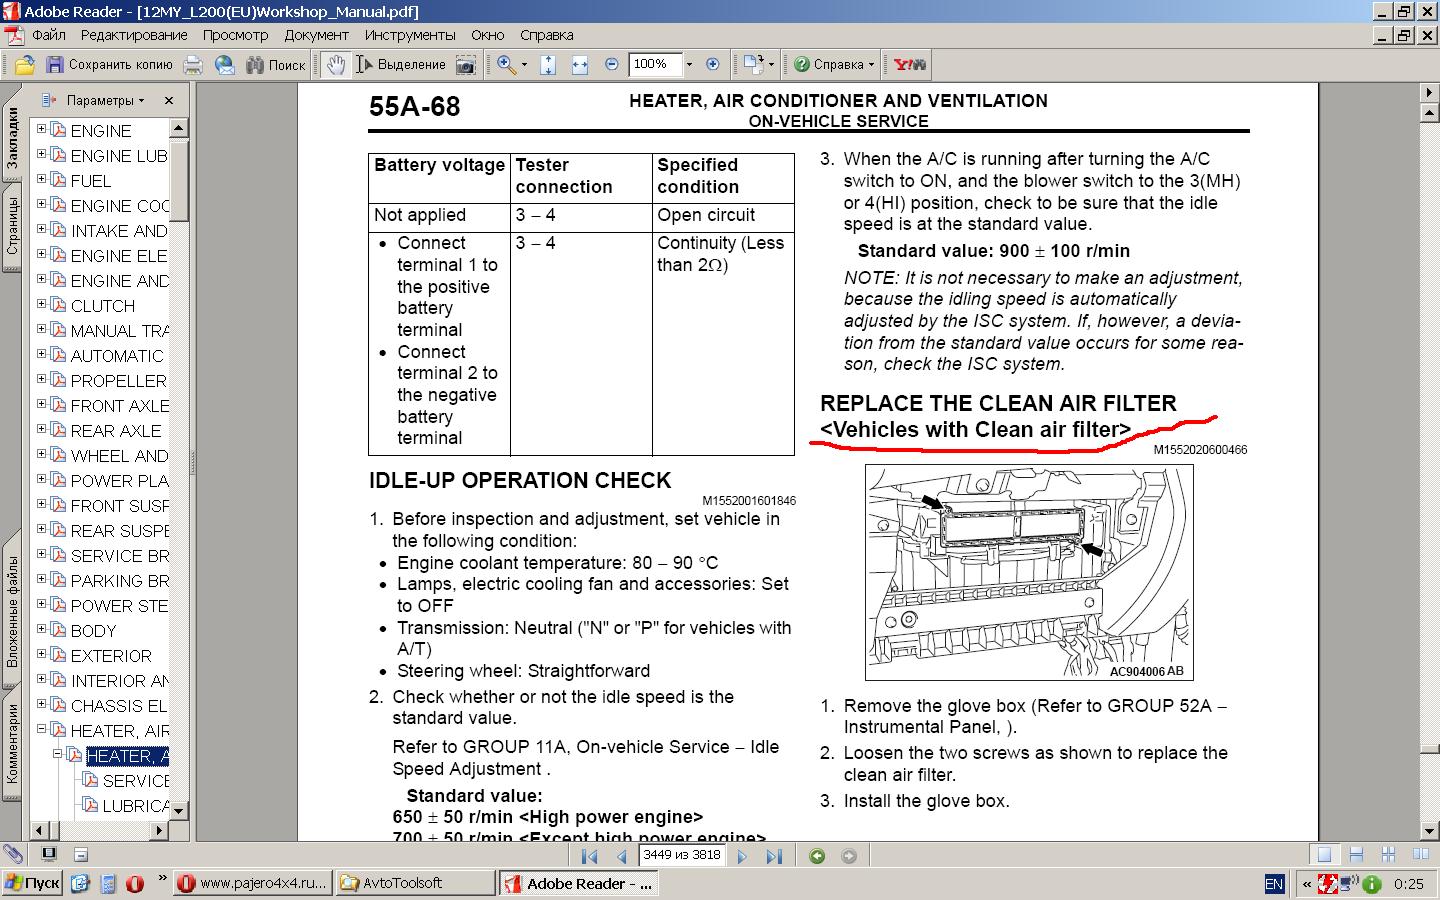Print the document using the printer icon

tap(193, 65)
